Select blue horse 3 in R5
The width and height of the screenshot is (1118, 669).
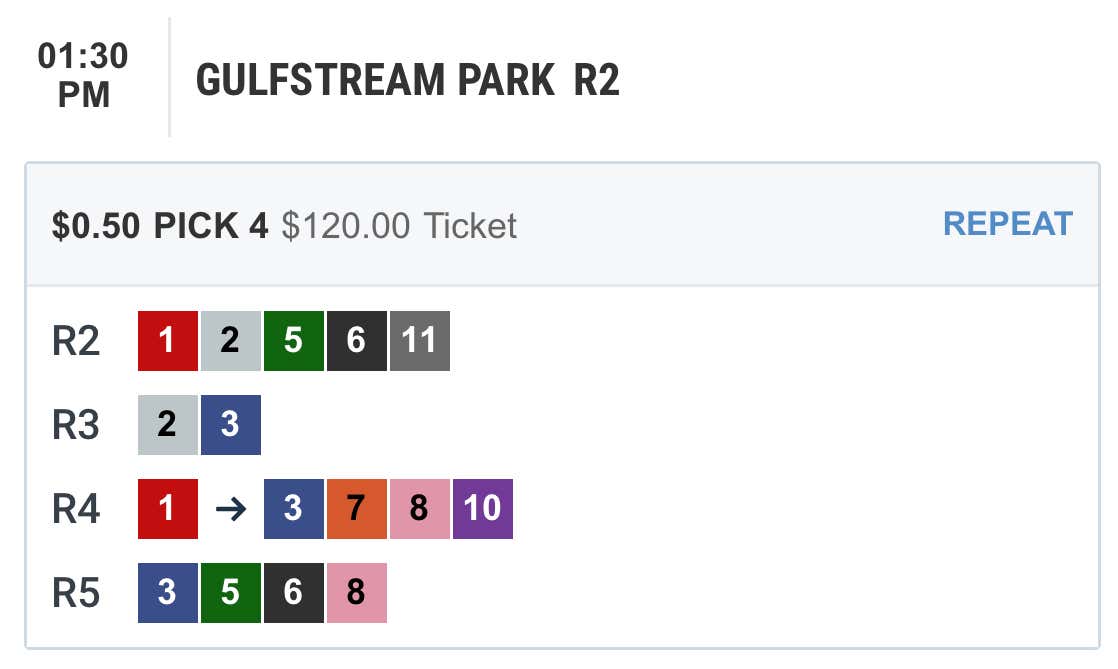pyautogui.click(x=168, y=593)
